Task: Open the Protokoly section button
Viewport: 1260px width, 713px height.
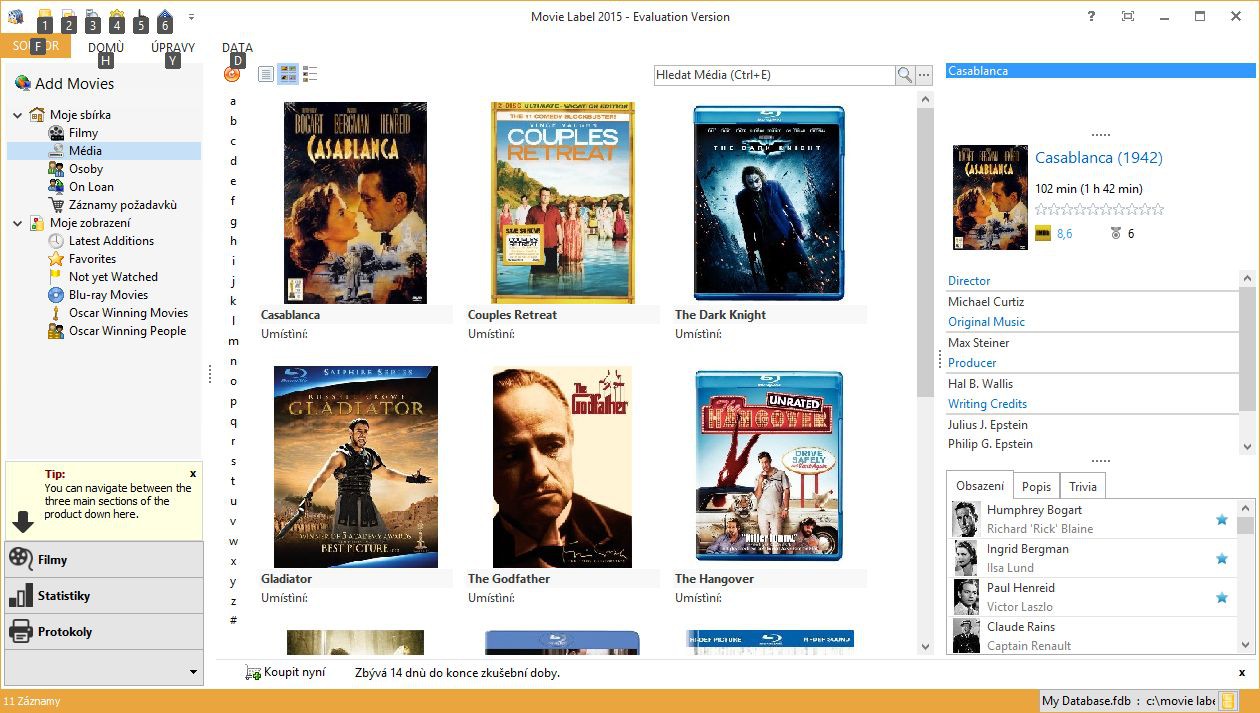Action: click(x=104, y=632)
